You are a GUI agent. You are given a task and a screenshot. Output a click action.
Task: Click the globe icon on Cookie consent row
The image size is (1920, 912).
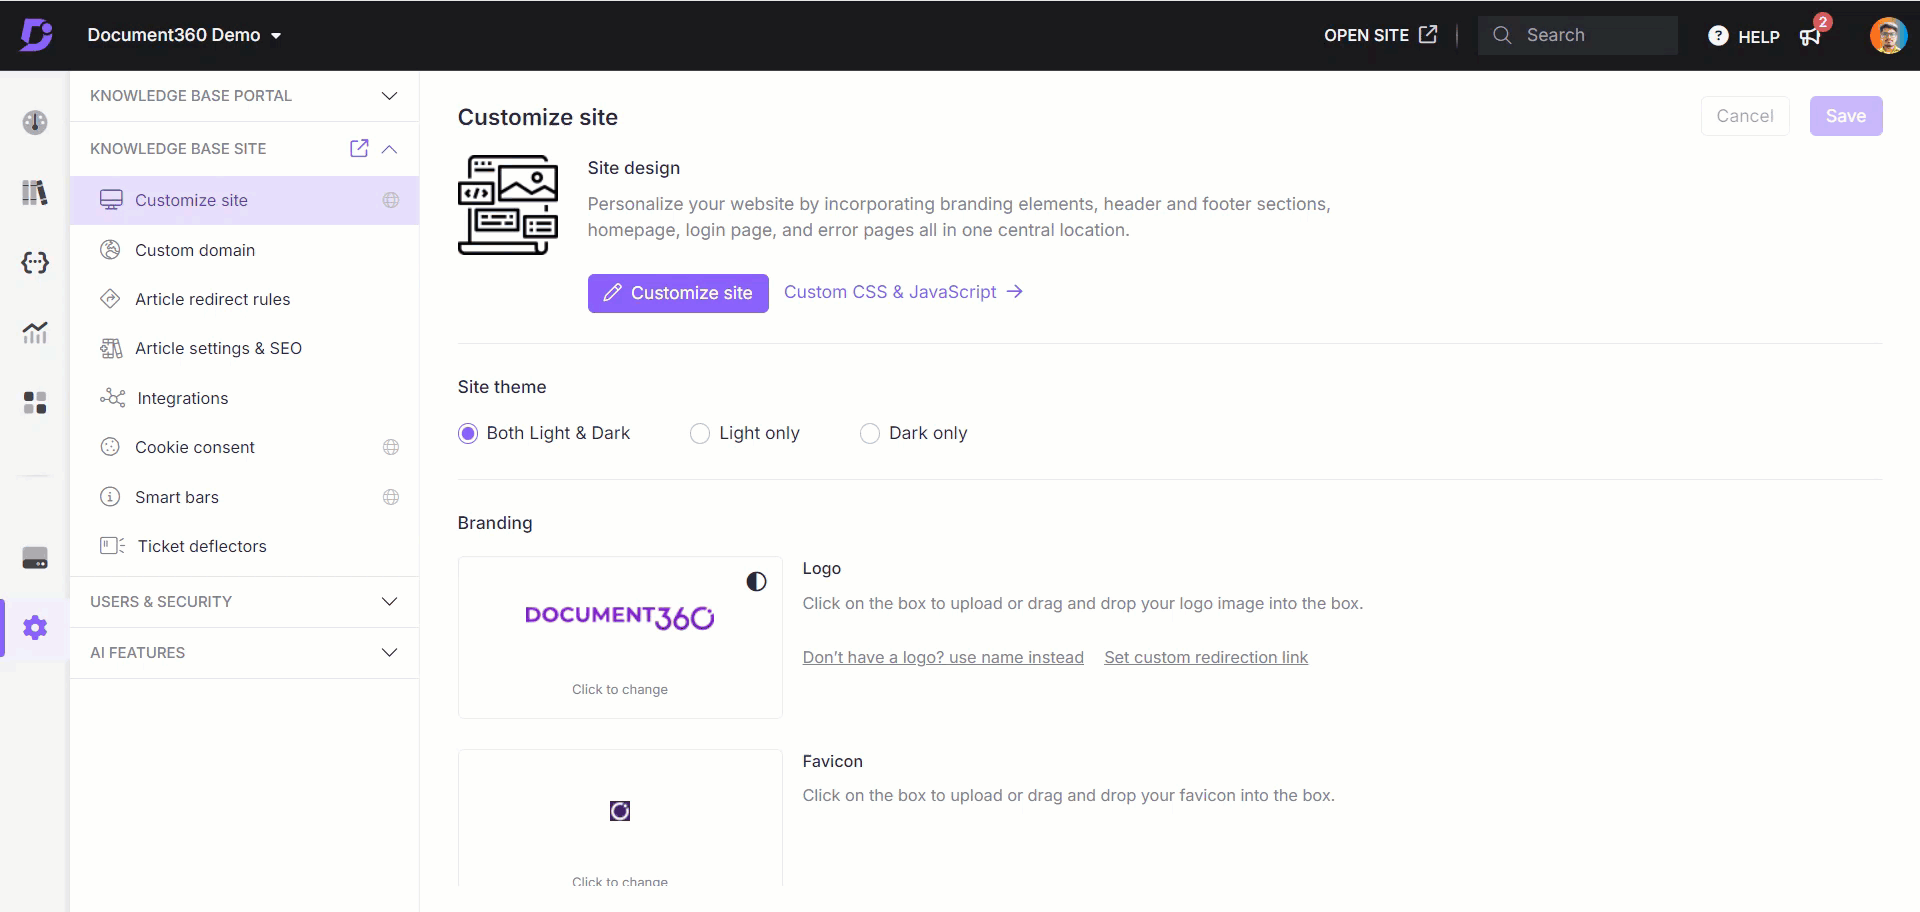[391, 447]
